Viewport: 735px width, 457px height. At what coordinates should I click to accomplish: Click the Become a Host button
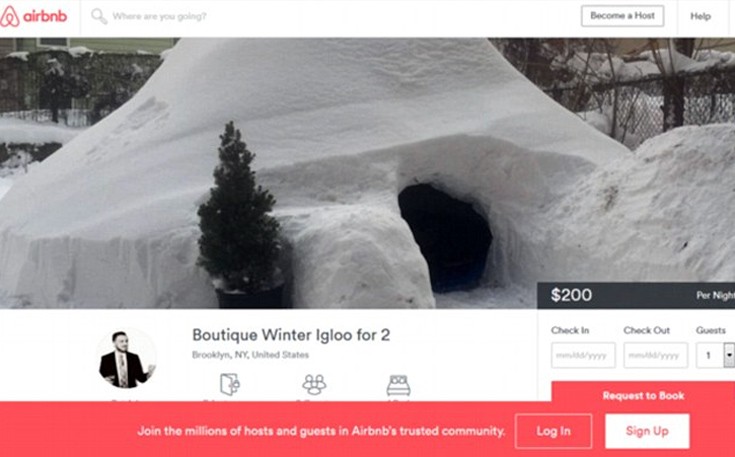pos(622,16)
